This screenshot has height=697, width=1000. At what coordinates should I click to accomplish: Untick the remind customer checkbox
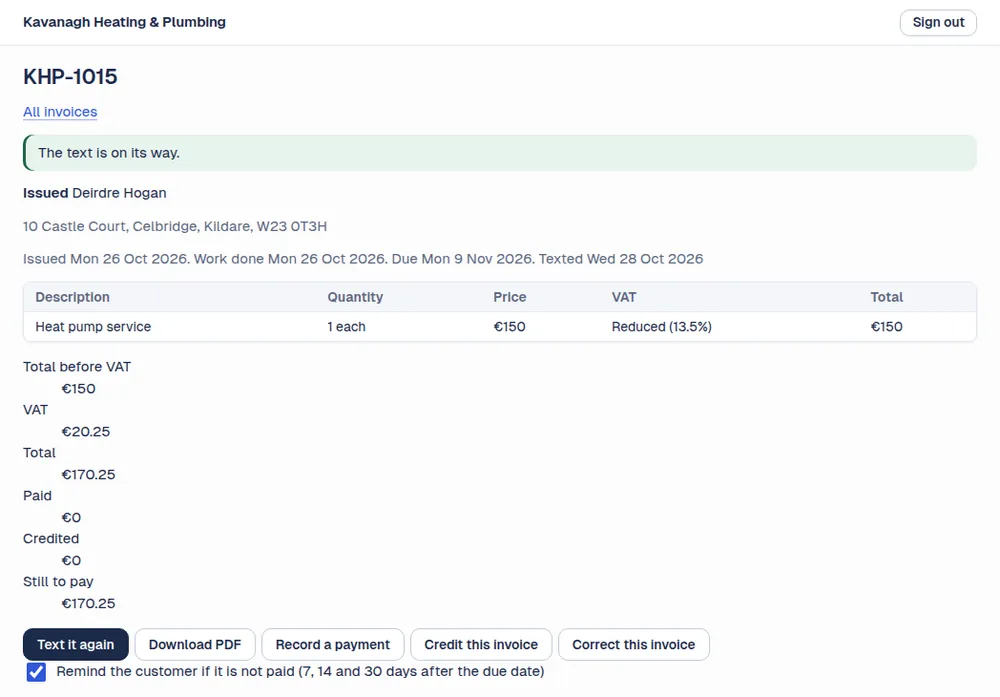tap(36, 671)
